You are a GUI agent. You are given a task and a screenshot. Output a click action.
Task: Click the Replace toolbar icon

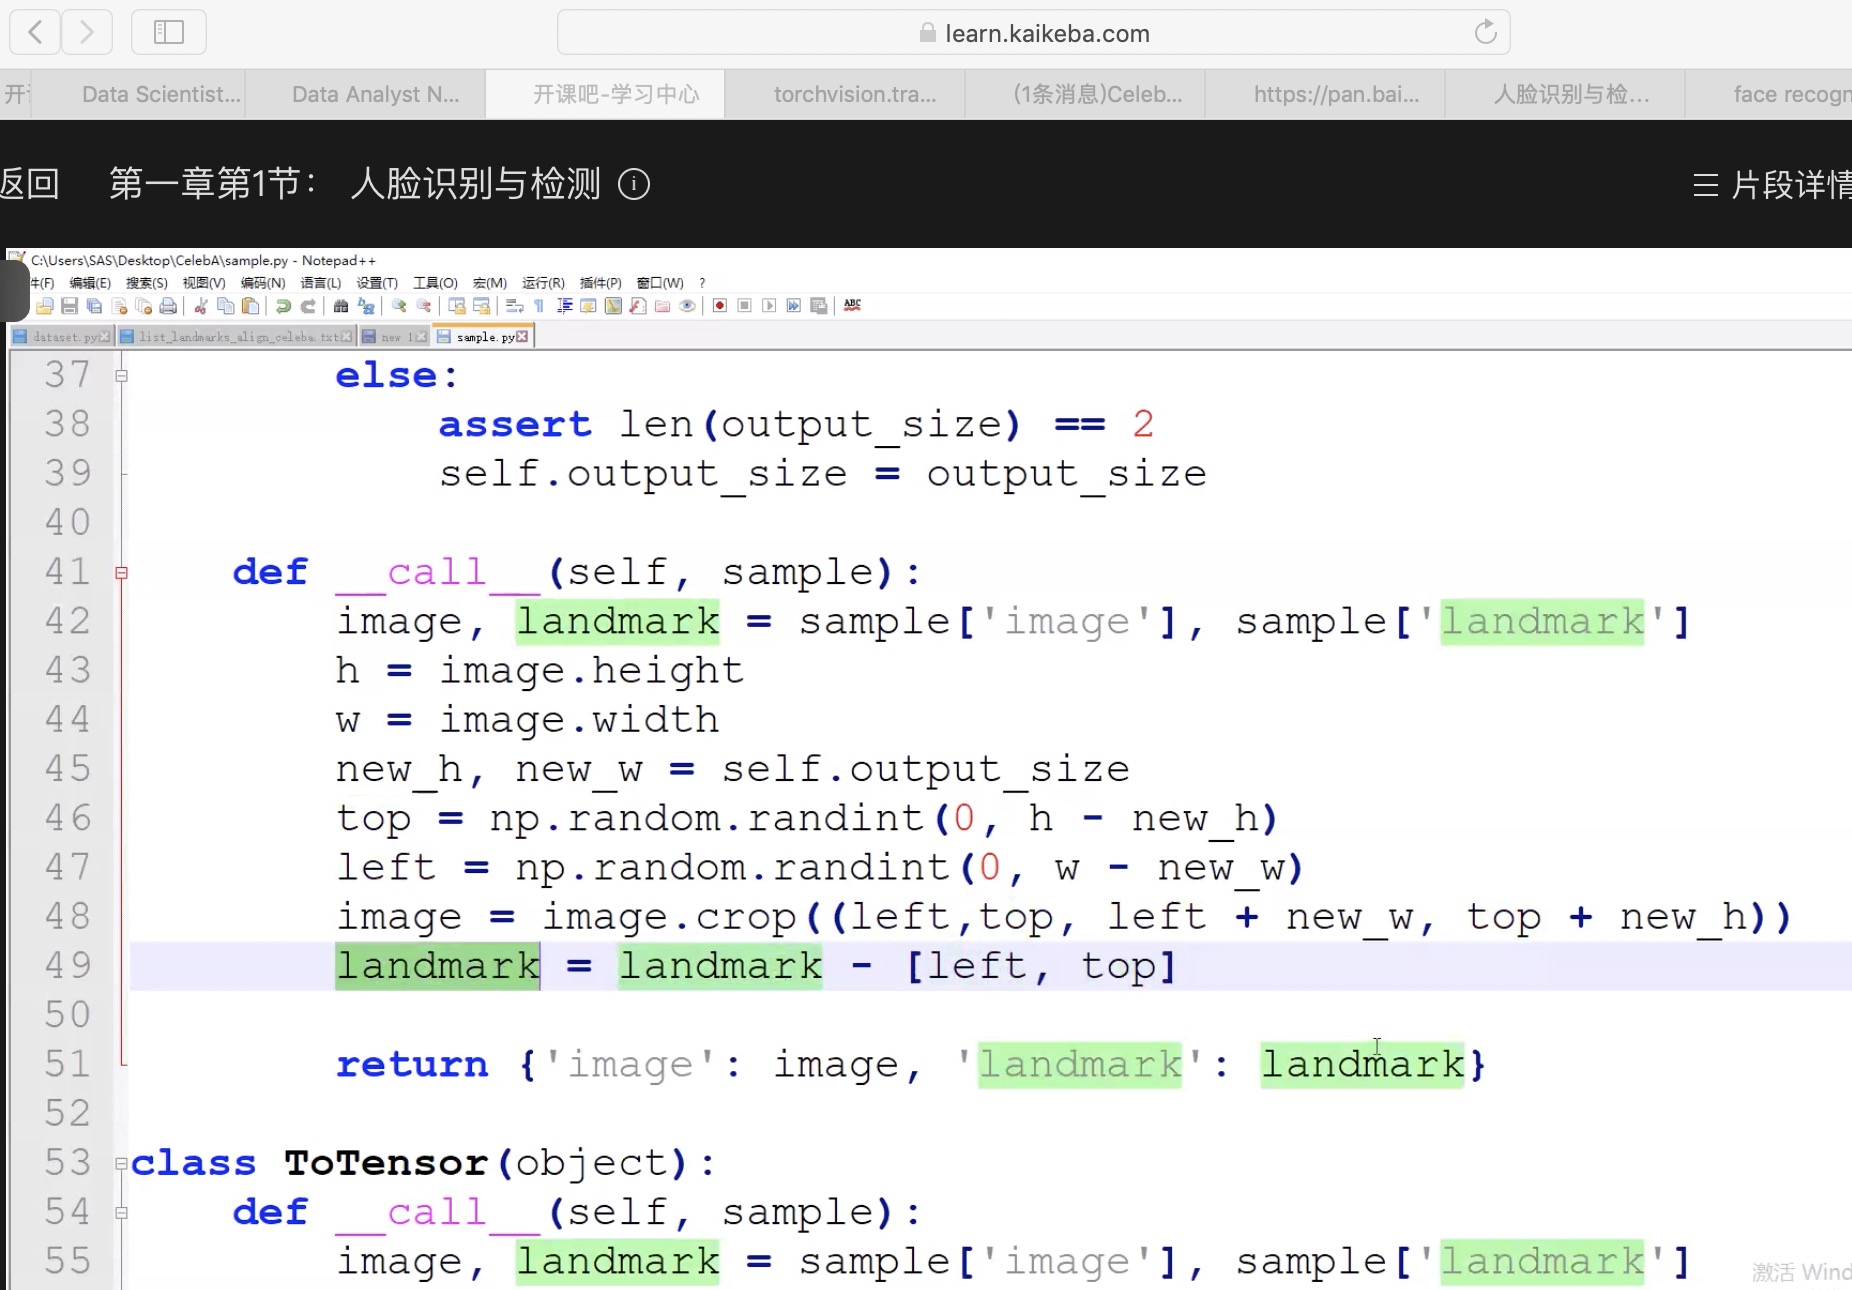coord(366,306)
